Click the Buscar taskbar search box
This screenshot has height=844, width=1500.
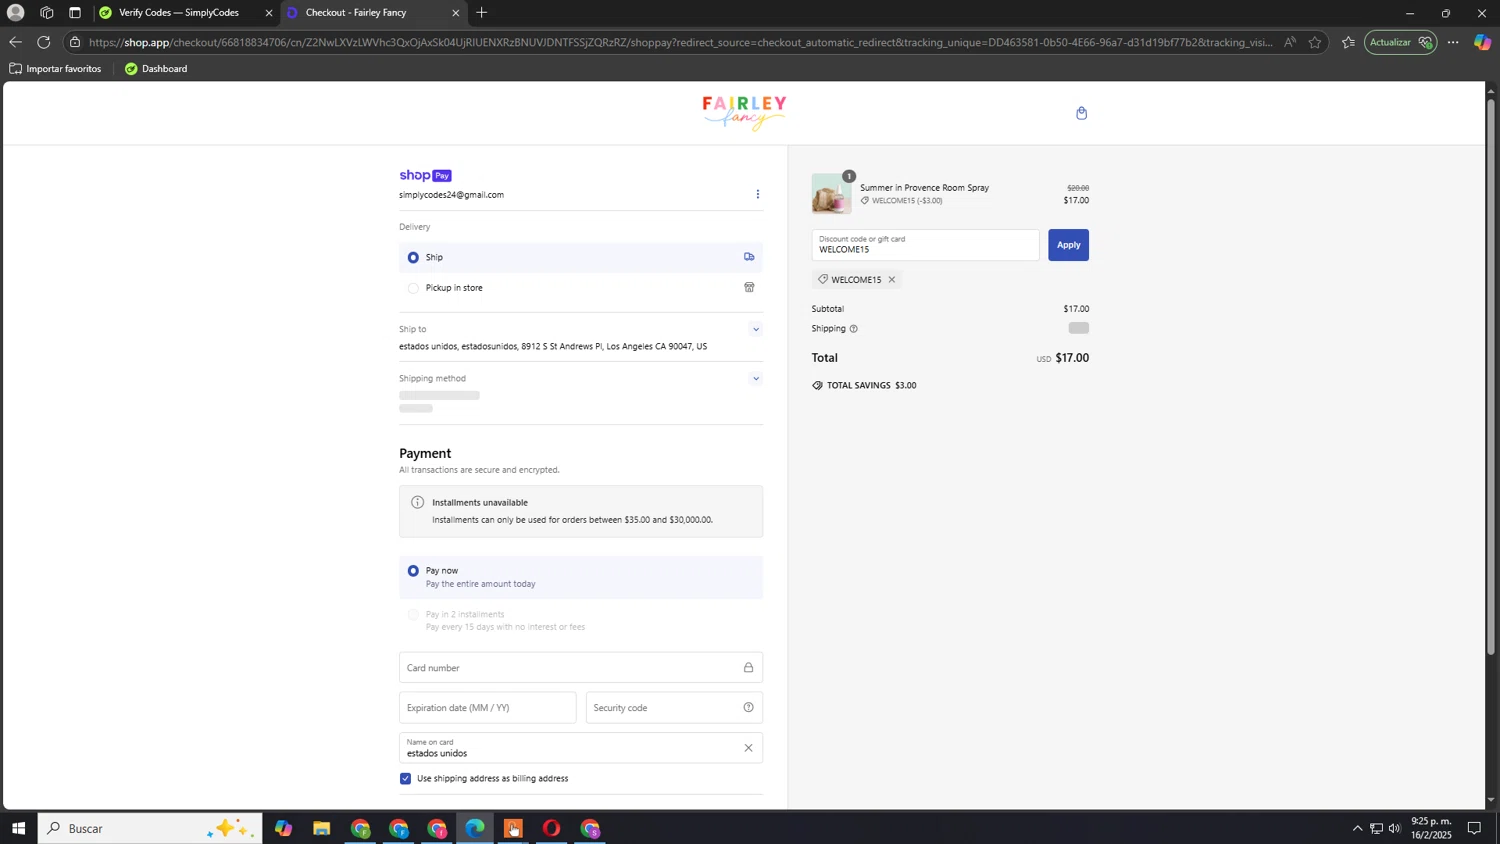click(150, 828)
